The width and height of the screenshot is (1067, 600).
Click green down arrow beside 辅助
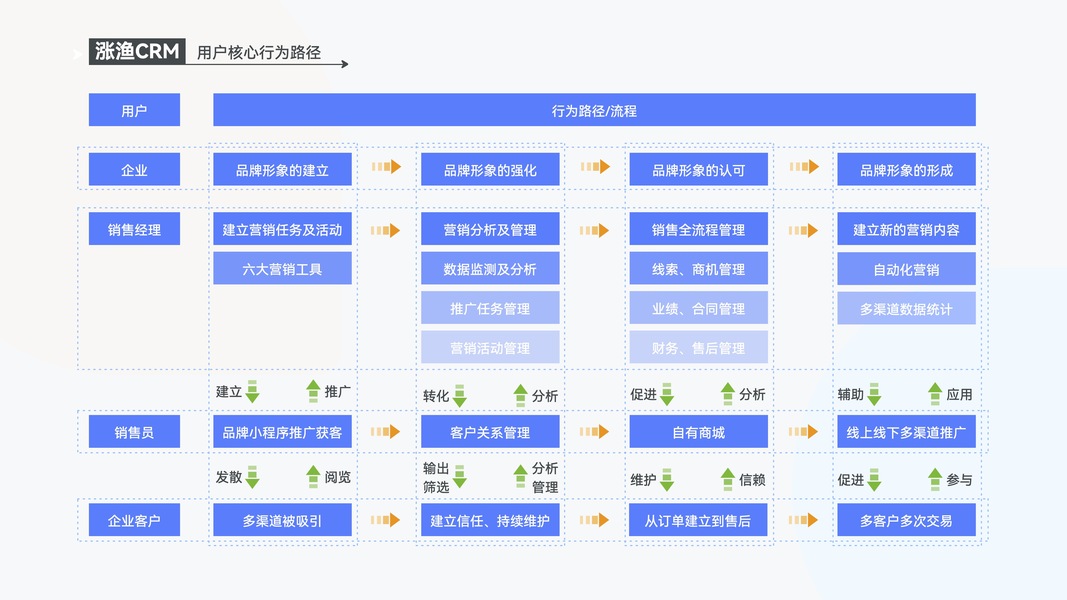[874, 395]
